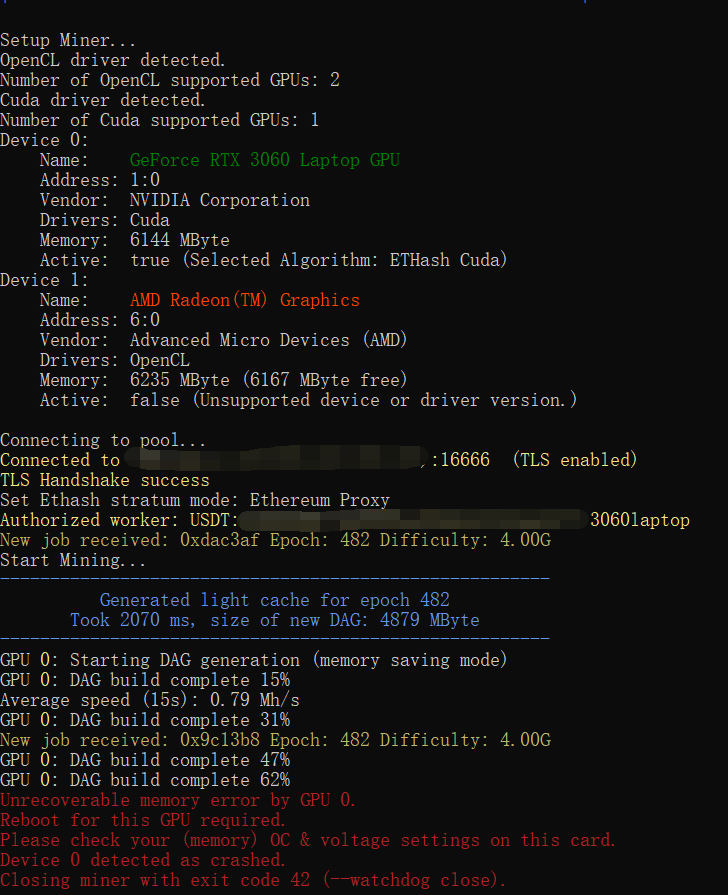Viewport: 728px width, 895px height.
Task: Click 'Cuda driver detected.' line
Action: 103,100
